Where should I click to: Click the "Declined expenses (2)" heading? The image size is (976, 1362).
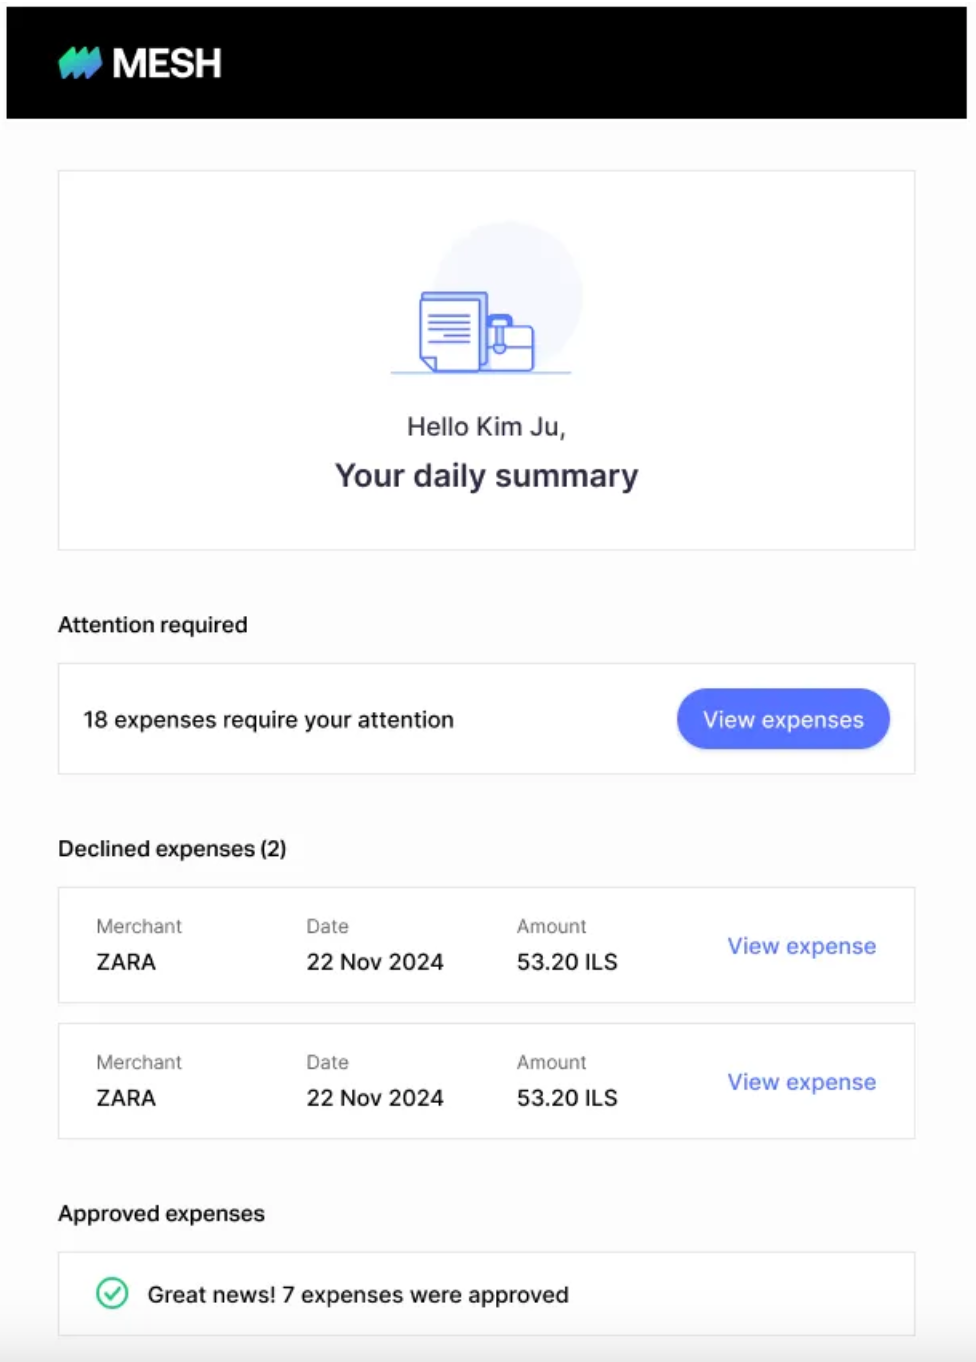(x=172, y=849)
